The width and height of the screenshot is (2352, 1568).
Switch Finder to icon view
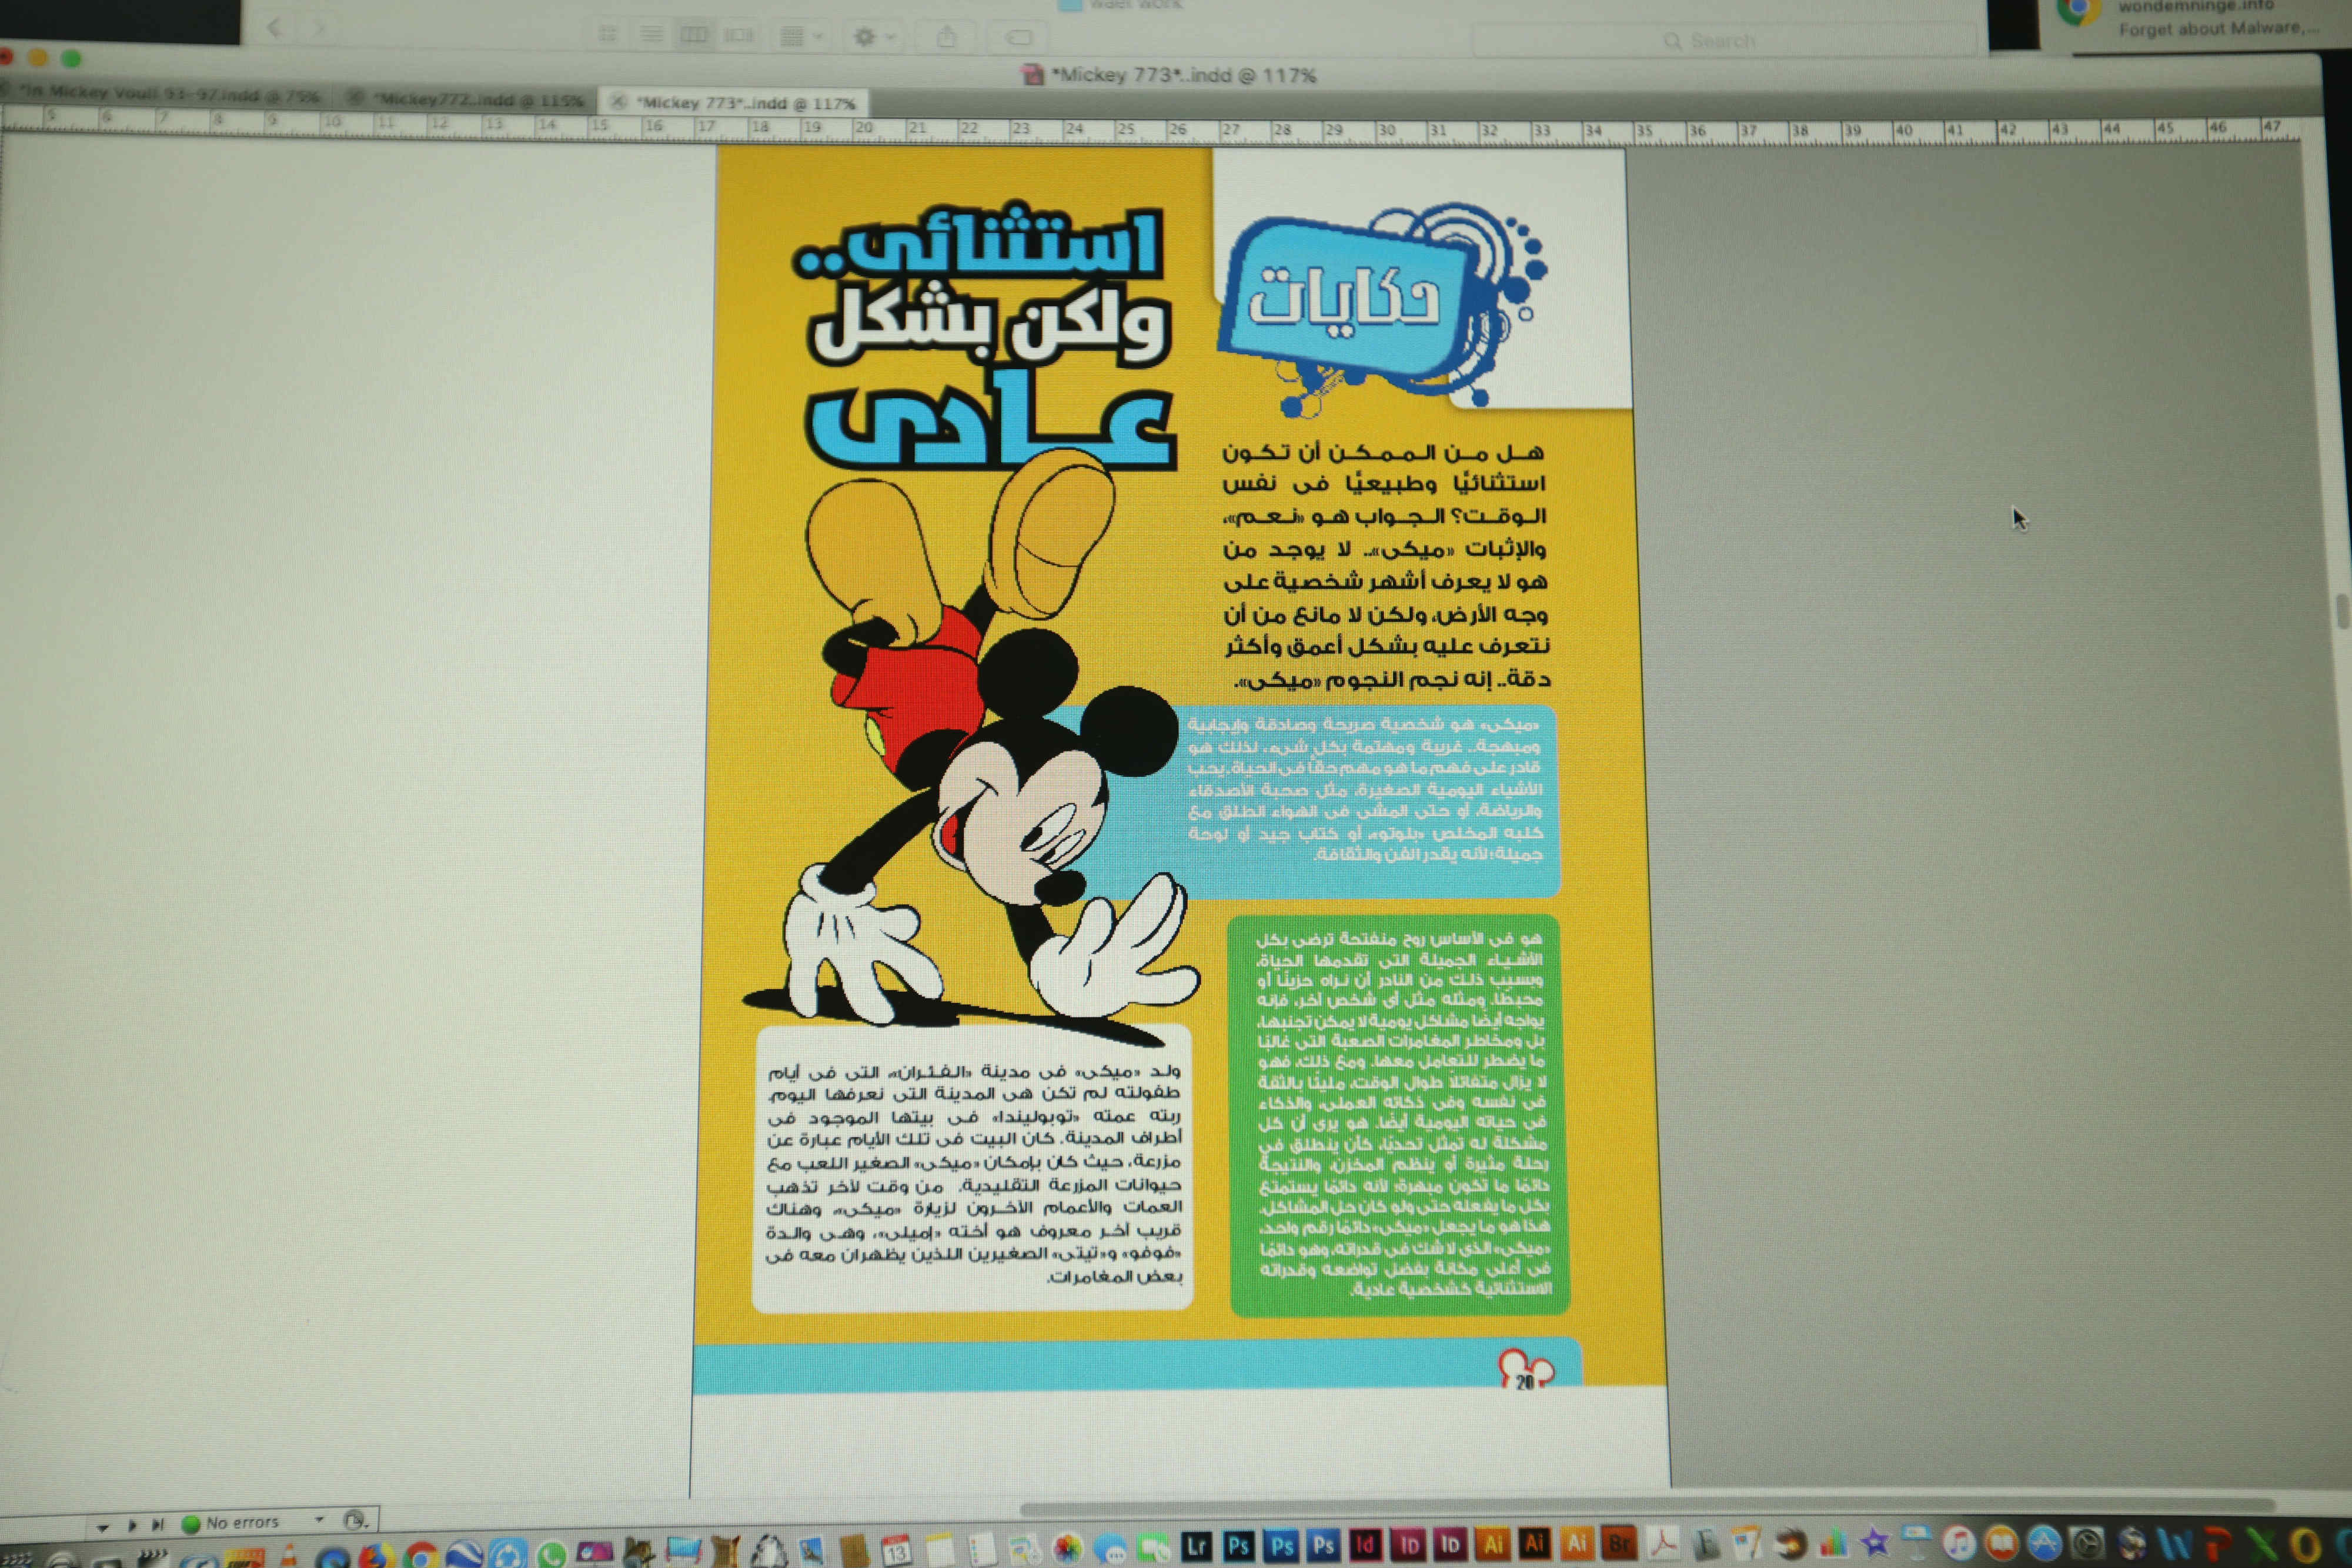coord(607,35)
